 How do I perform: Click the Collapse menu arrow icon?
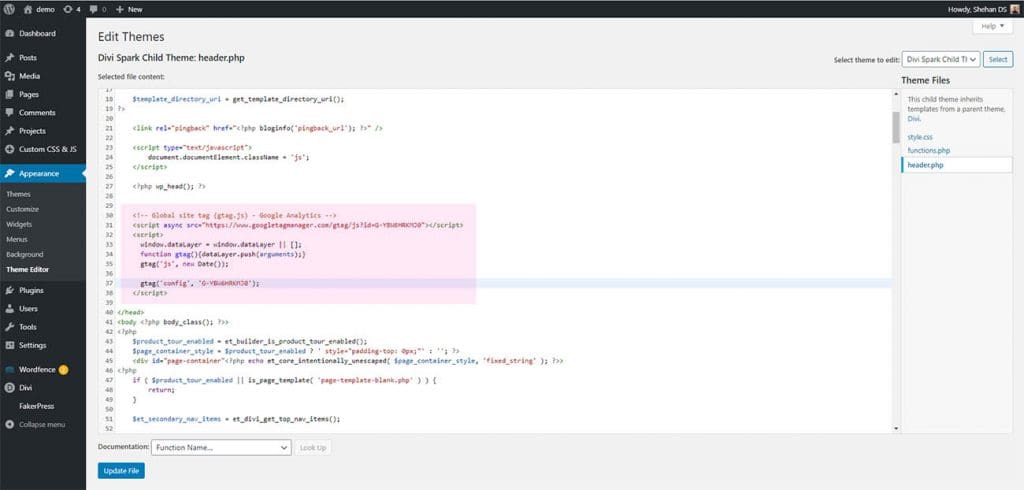tap(9, 424)
